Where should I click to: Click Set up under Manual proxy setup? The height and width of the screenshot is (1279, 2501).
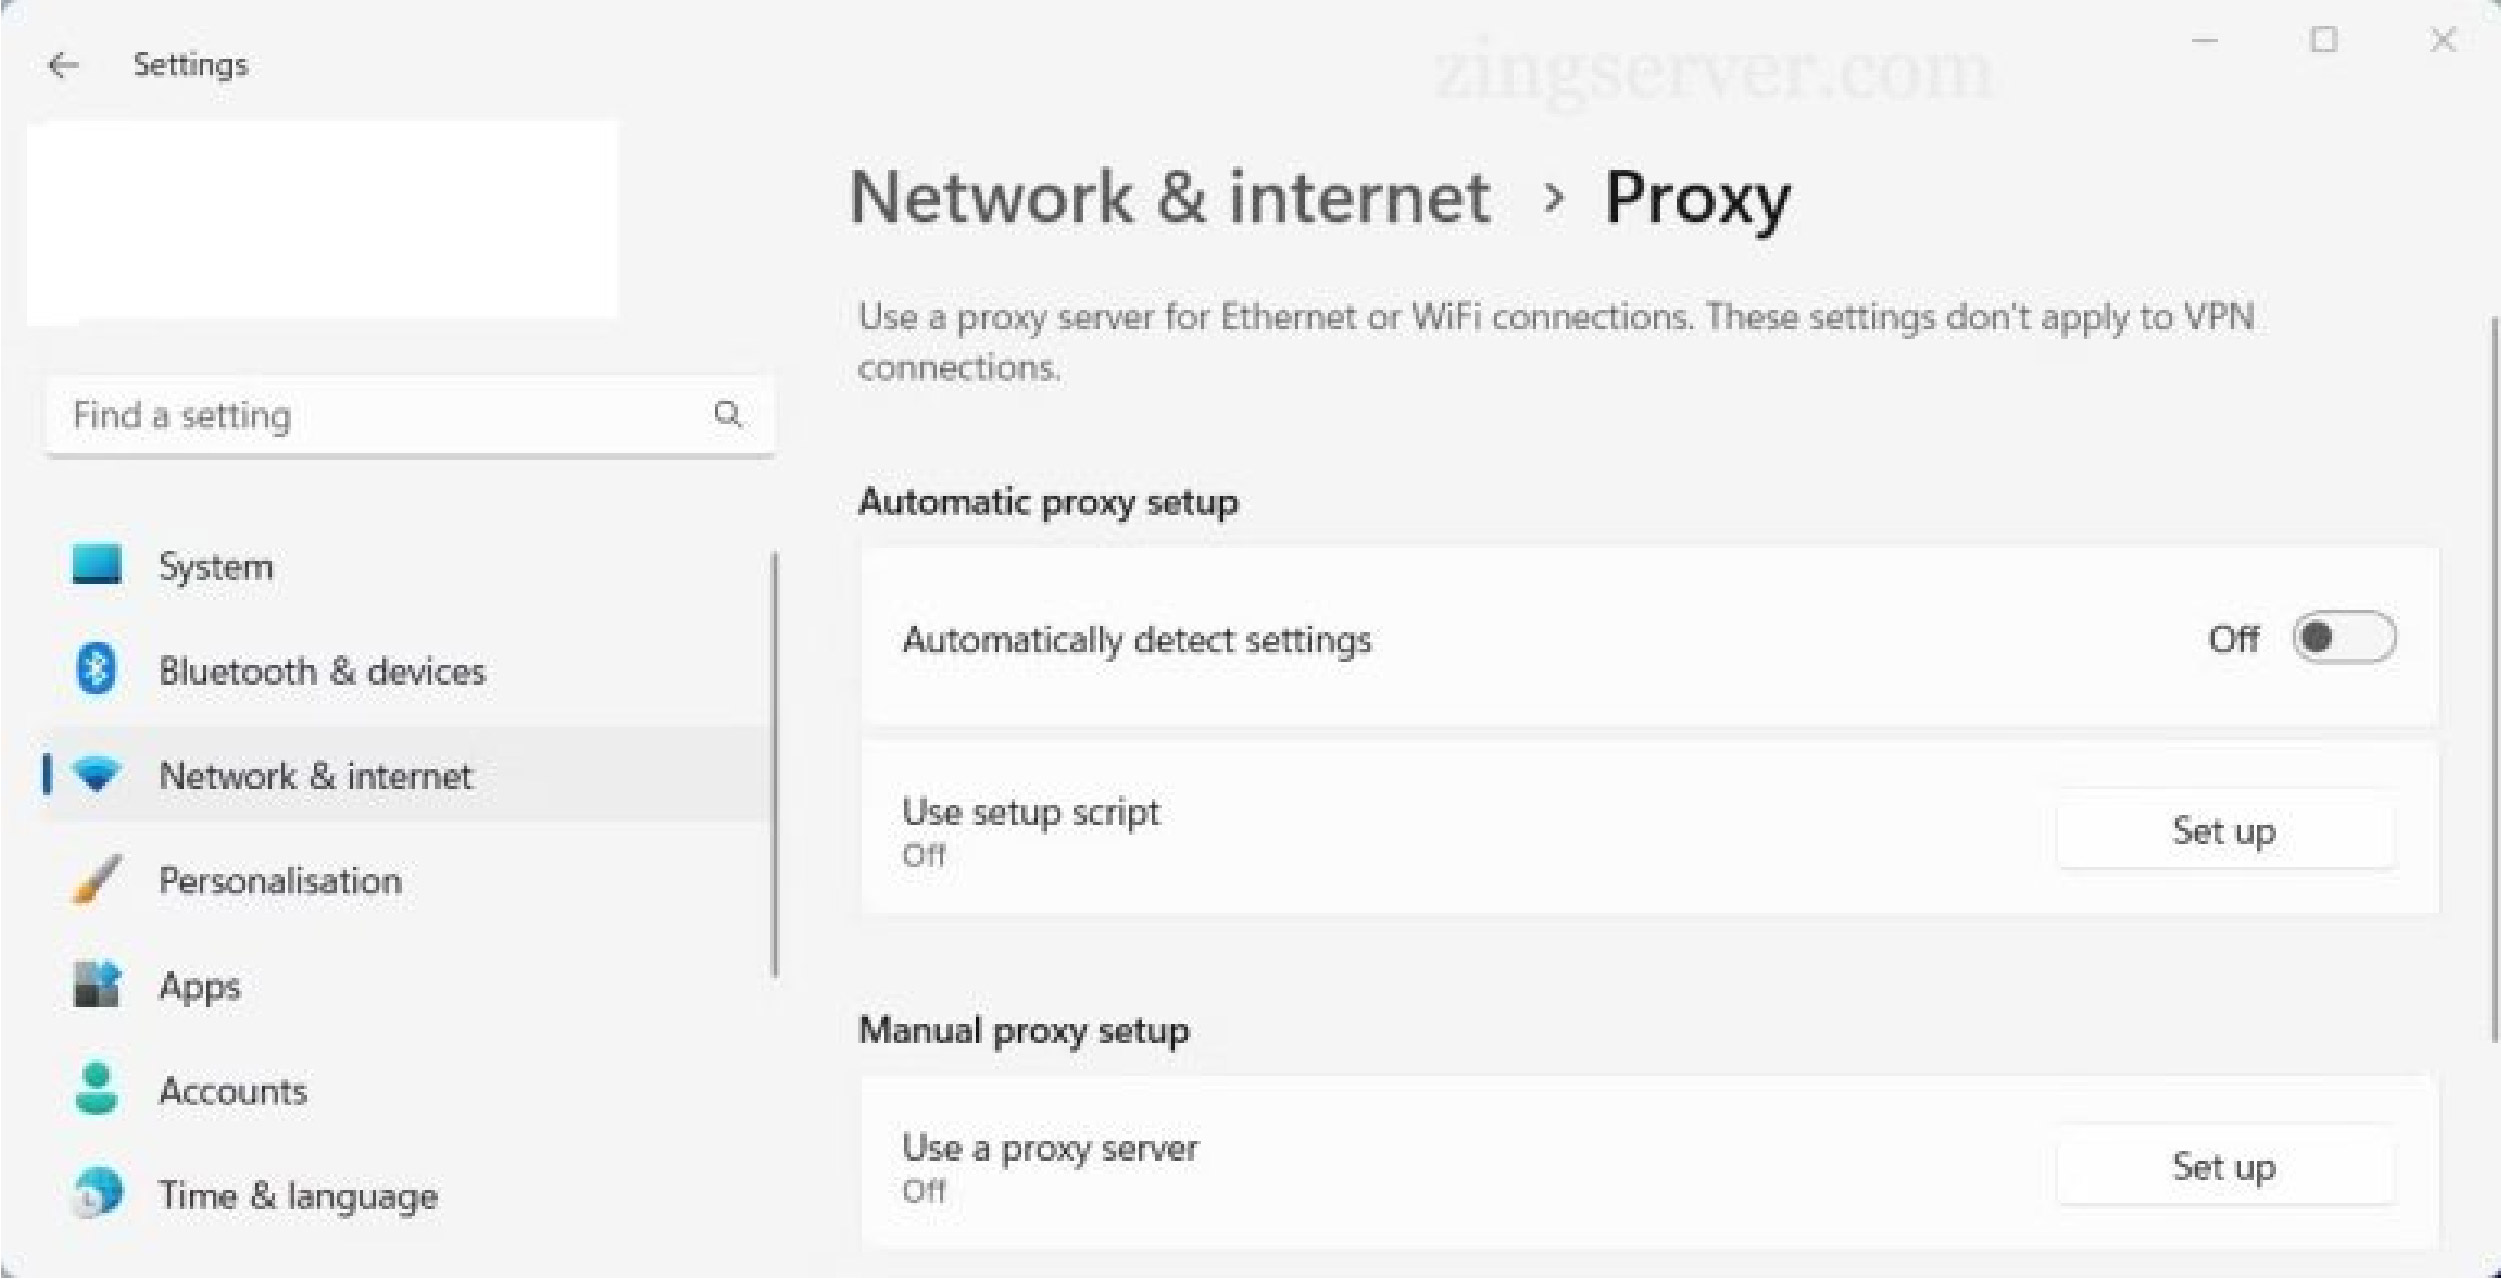click(x=2224, y=1166)
